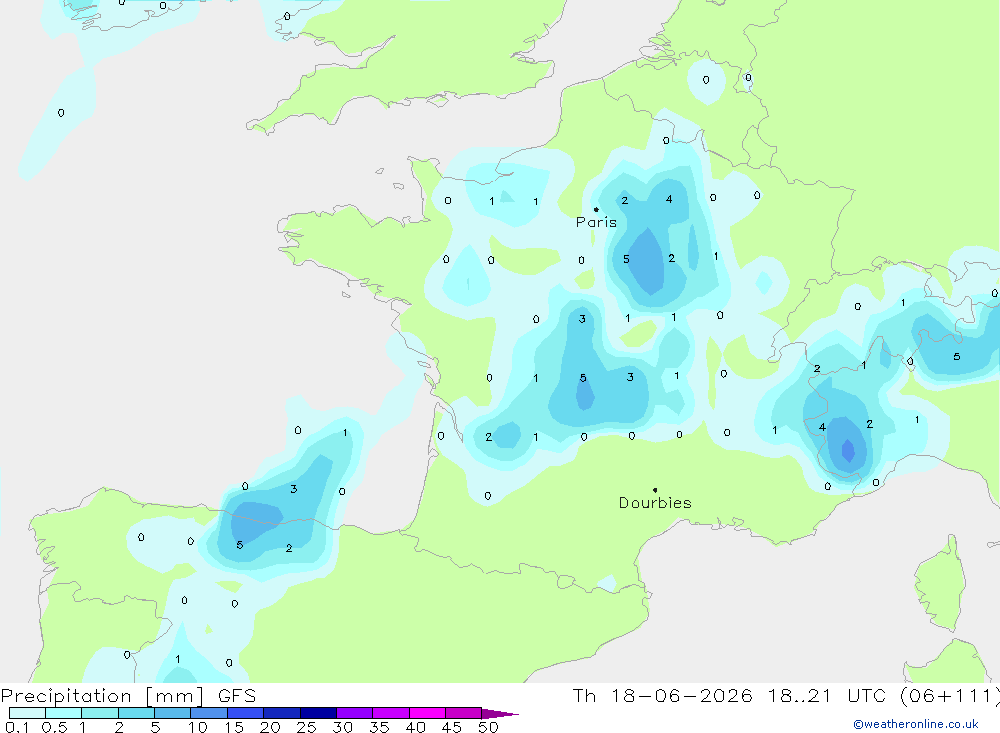Click the Dourbies town label
This screenshot has height=733, width=1000.
(x=655, y=503)
